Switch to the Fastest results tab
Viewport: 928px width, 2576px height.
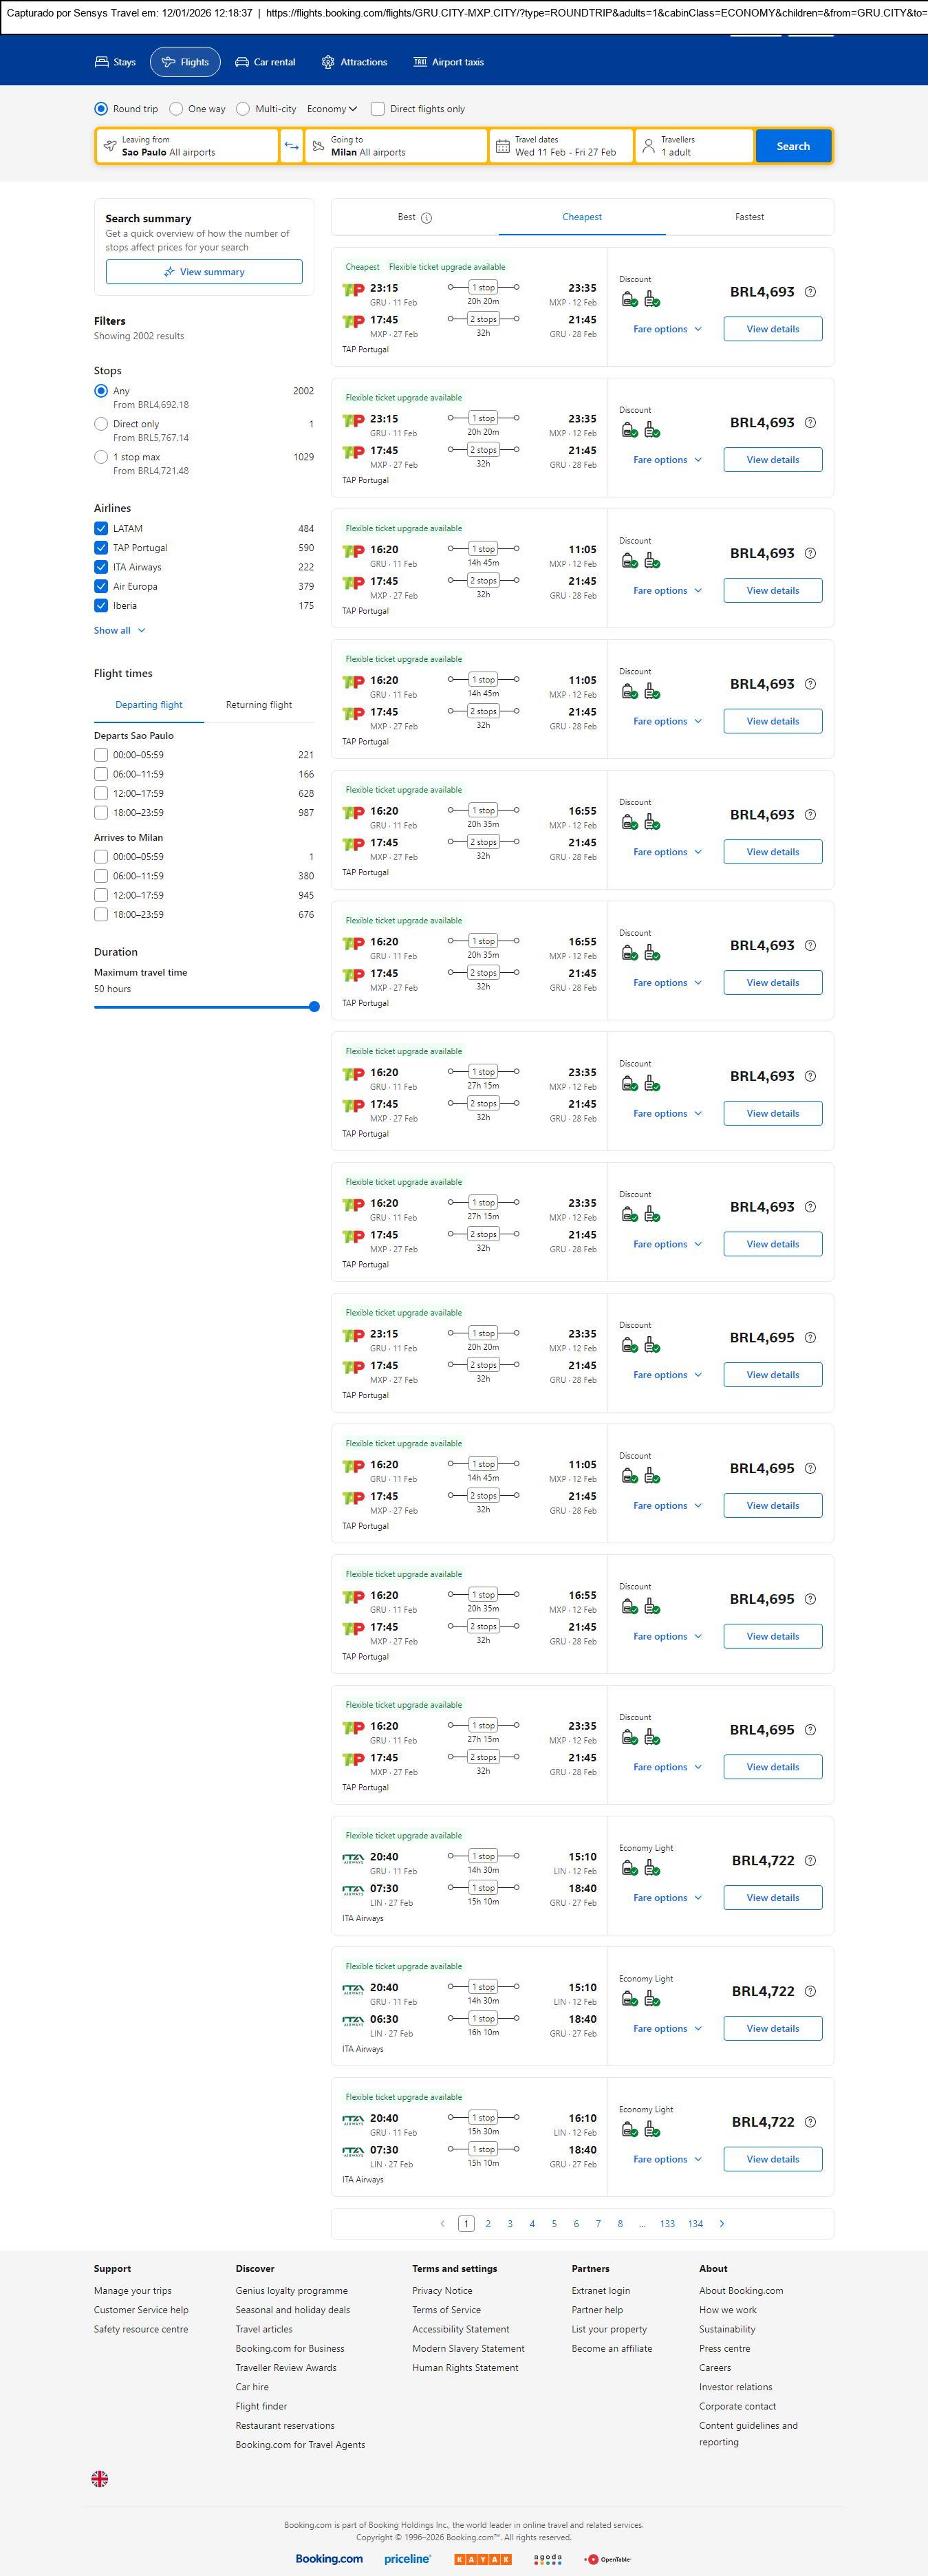(x=749, y=217)
